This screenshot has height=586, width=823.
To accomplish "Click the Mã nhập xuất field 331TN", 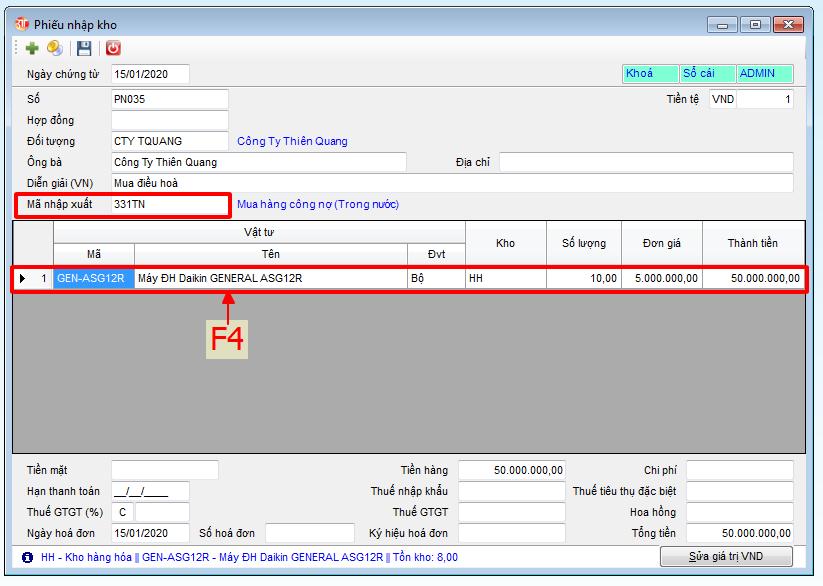I will (x=169, y=204).
